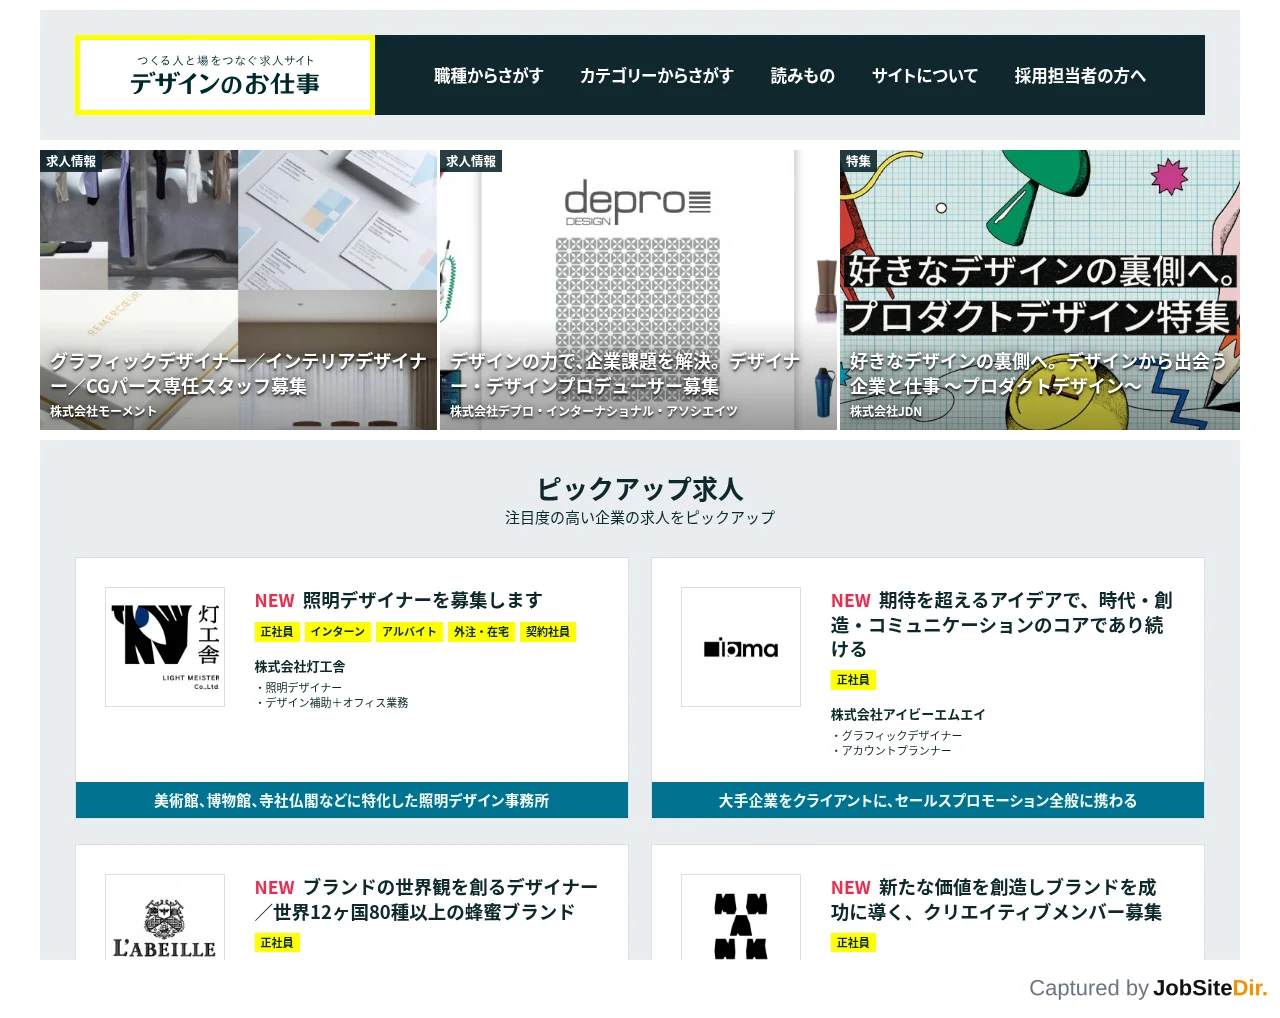The height and width of the screenshot is (1018, 1280).
Task: Click the 求人情報 label on the depro banner
Action: (x=471, y=161)
